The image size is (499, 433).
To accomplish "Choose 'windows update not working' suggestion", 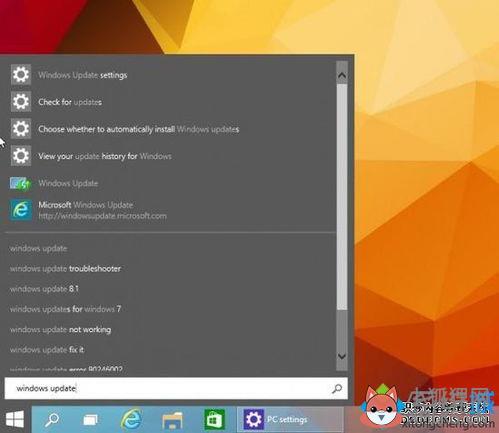I will click(x=60, y=330).
